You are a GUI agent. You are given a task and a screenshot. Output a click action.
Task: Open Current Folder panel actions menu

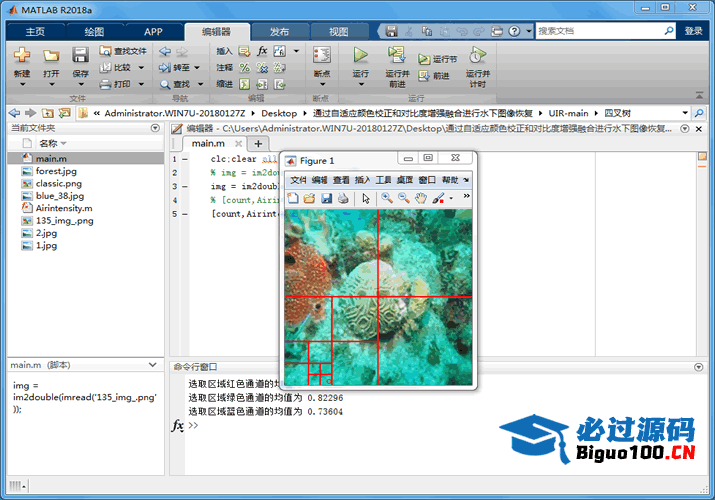coord(155,128)
